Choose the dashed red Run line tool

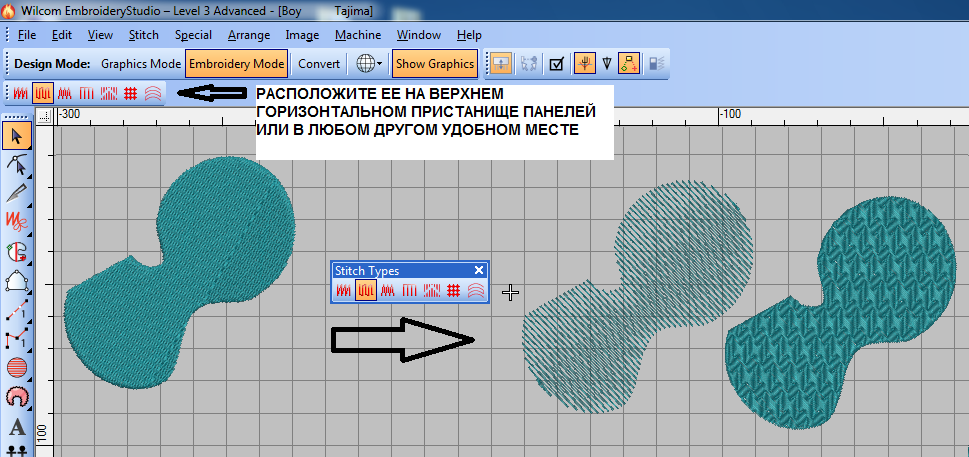click(17, 311)
